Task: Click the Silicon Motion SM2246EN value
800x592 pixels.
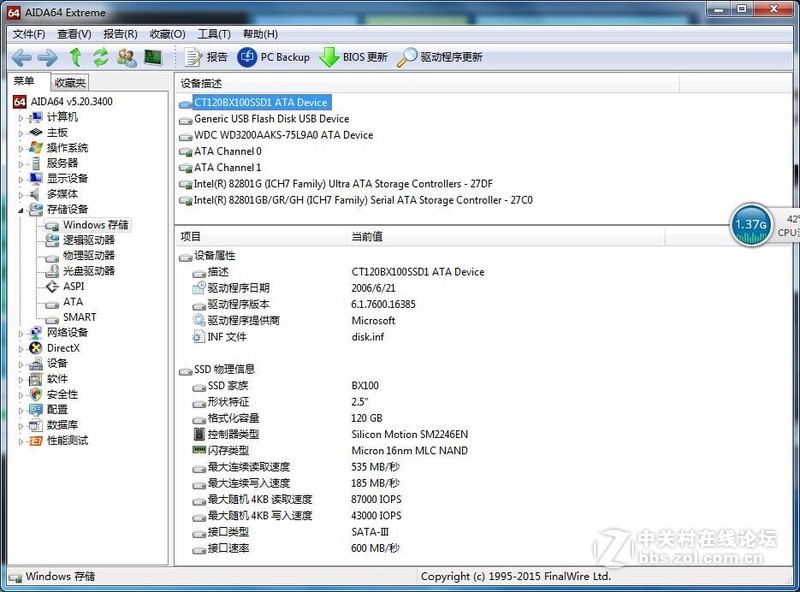Action: [x=410, y=434]
